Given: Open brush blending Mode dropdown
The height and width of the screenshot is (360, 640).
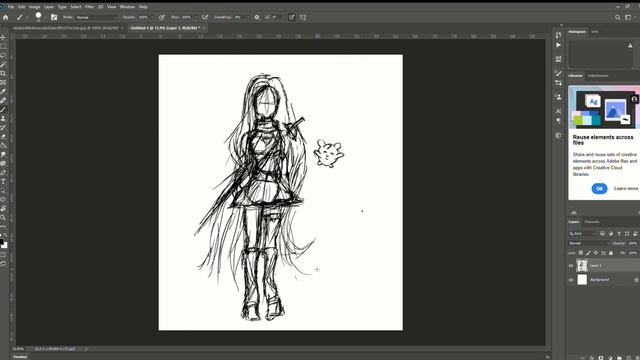Looking at the screenshot, I should pos(97,18).
